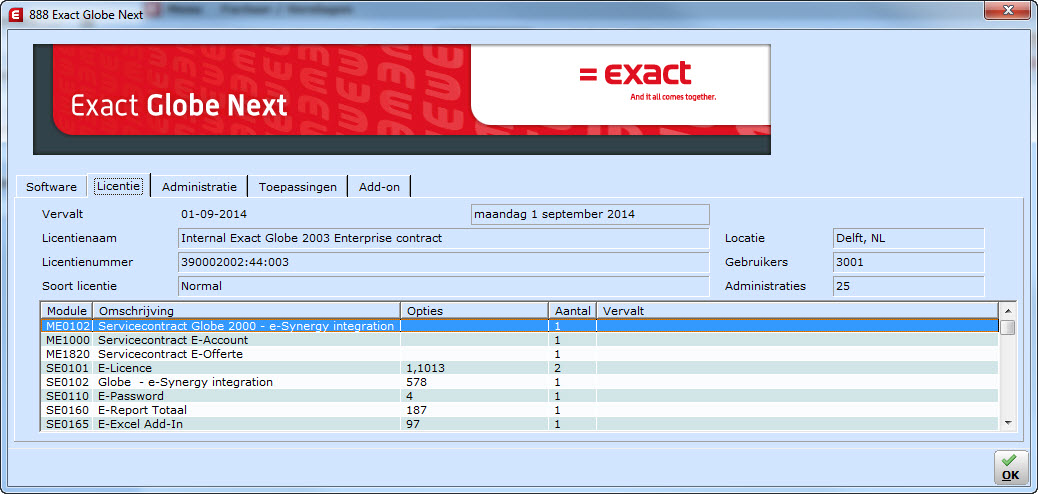Select row ME1820 Servicecontract E-Offerte

click(520, 354)
